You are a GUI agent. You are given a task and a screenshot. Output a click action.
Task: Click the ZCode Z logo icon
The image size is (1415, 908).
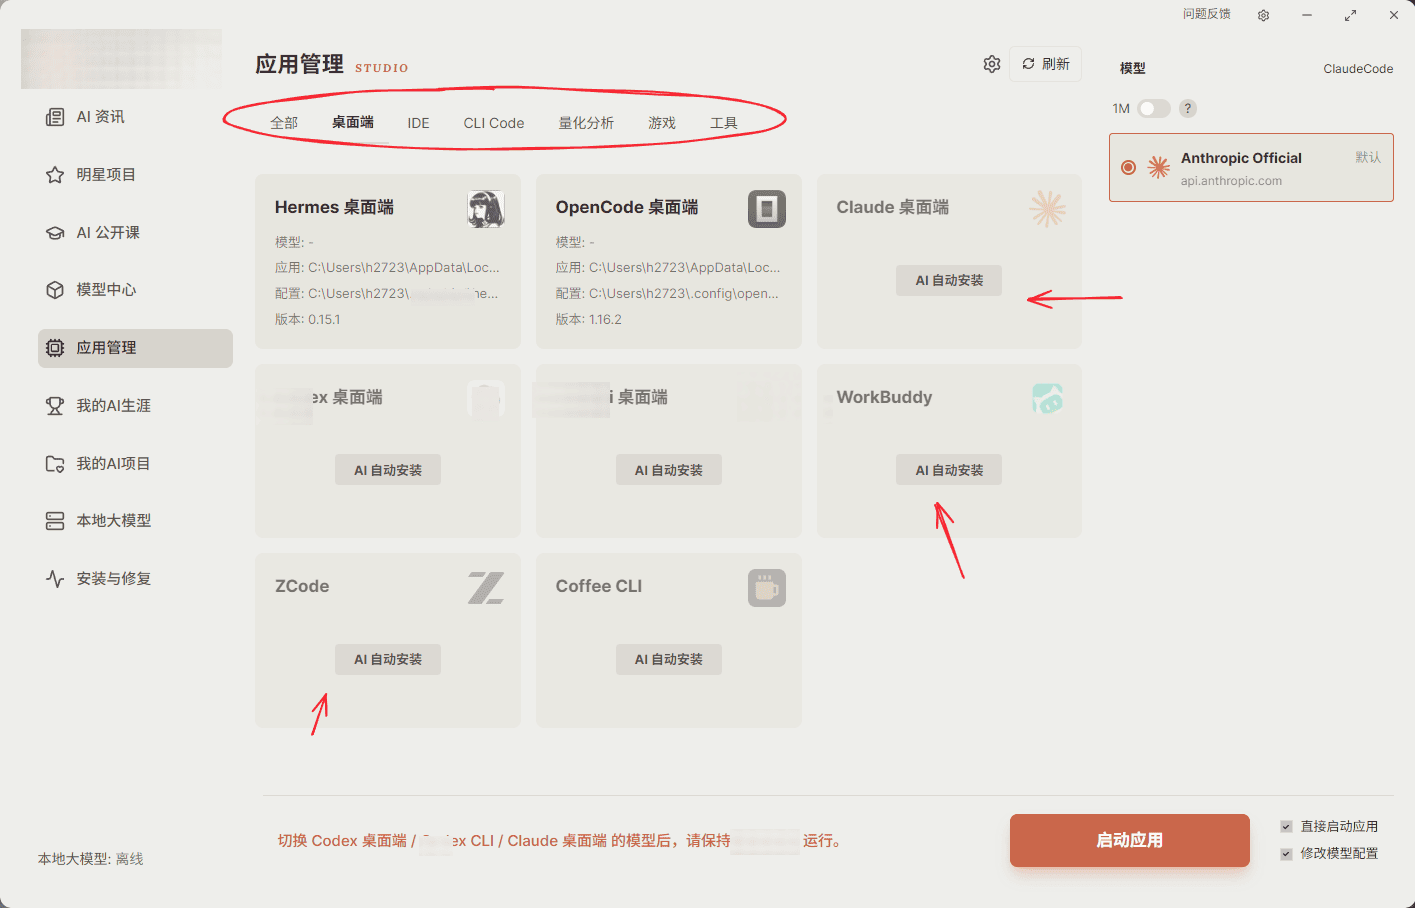[x=486, y=588]
